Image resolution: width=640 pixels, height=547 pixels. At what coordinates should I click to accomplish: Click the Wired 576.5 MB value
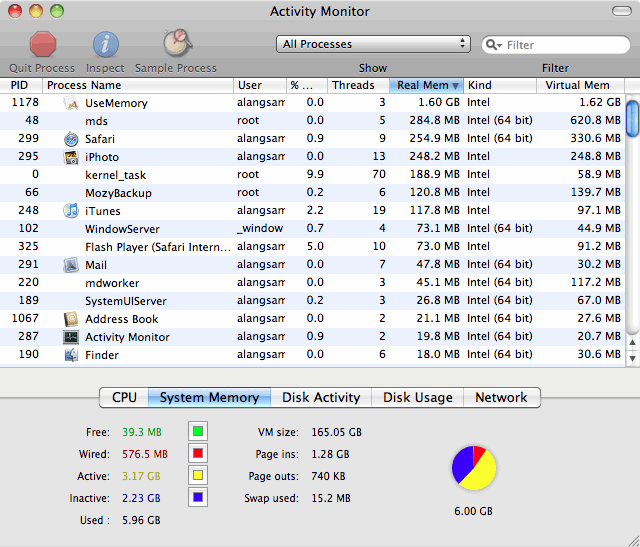(x=145, y=454)
